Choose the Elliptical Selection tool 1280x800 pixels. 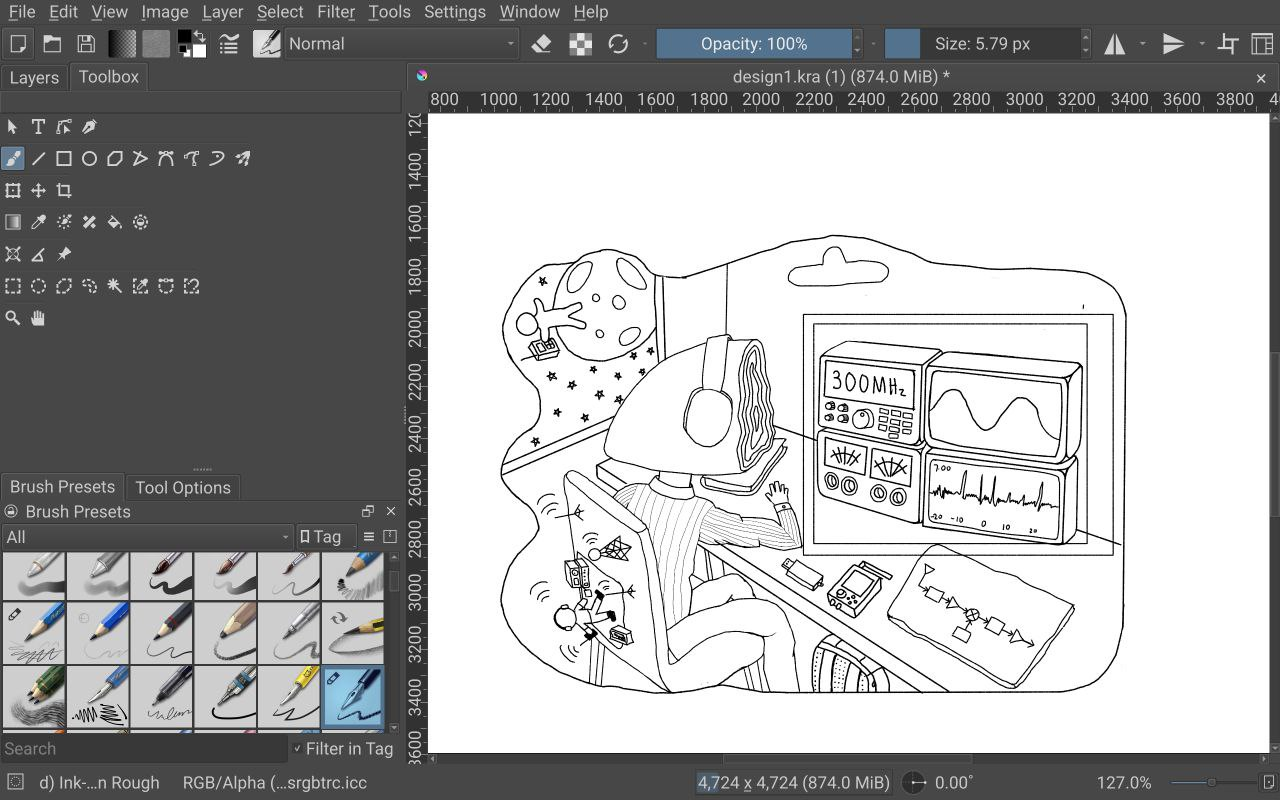[x=38, y=286]
